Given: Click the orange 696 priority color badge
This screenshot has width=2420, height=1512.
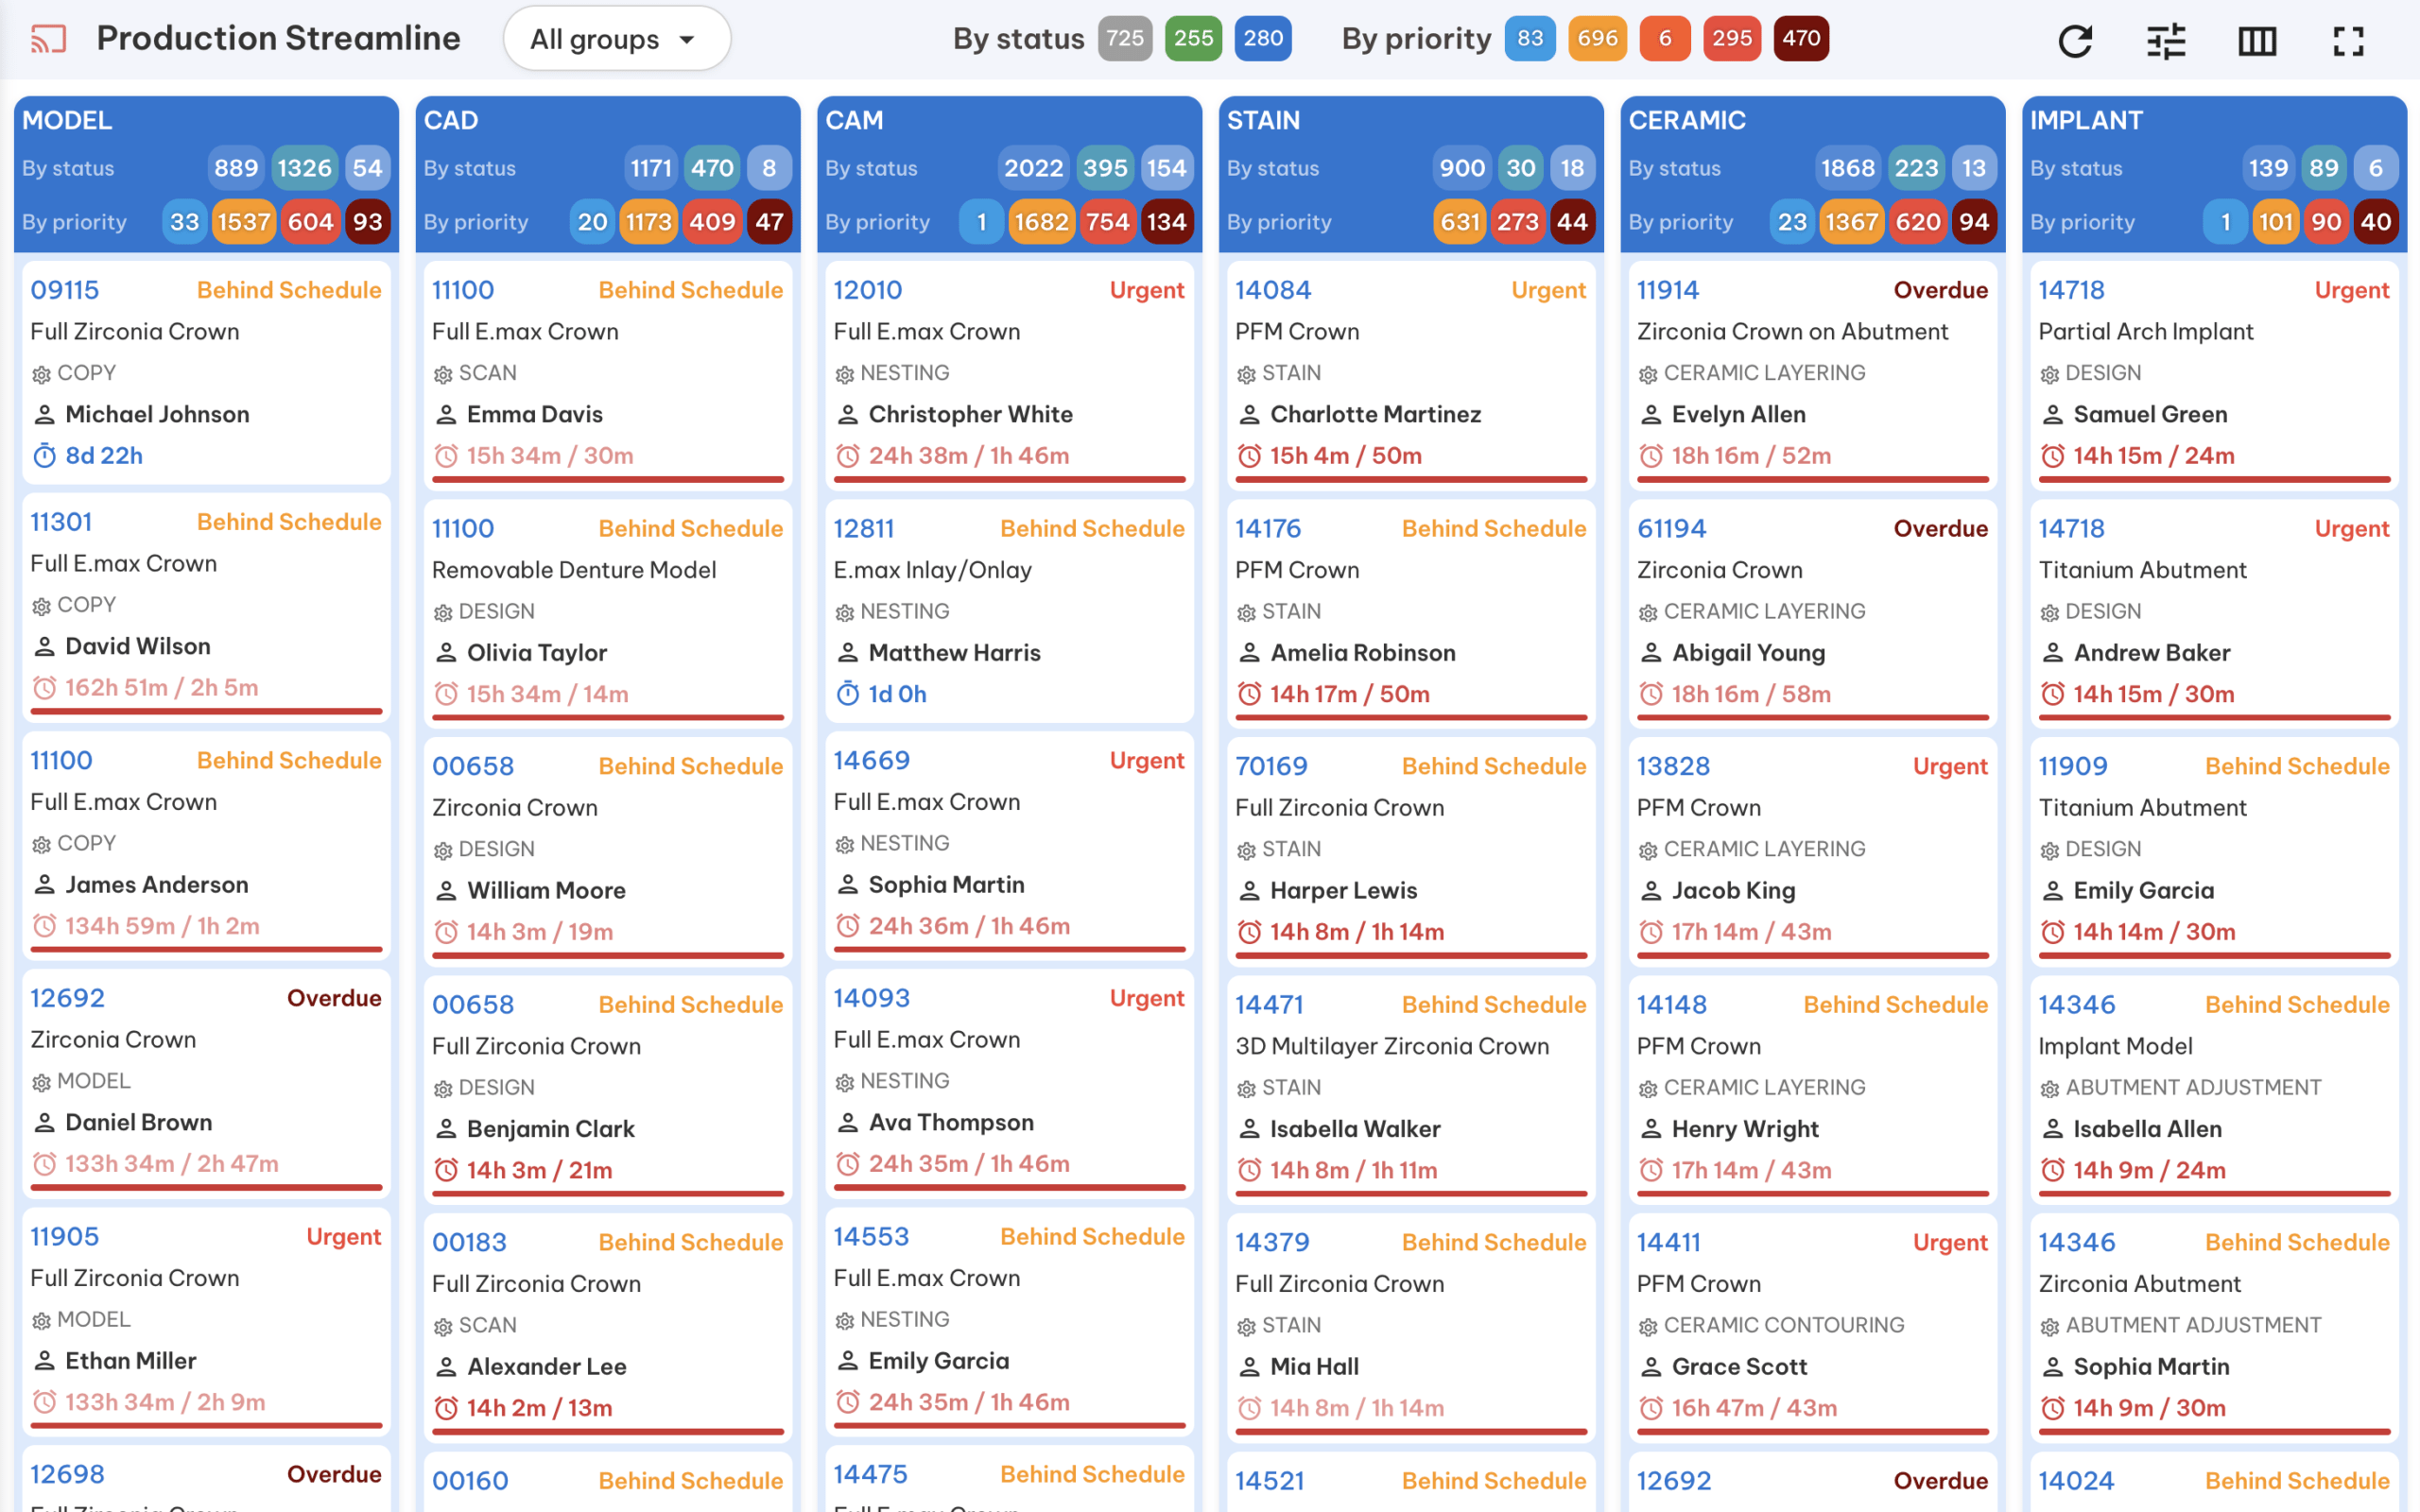Looking at the screenshot, I should coord(1597,39).
